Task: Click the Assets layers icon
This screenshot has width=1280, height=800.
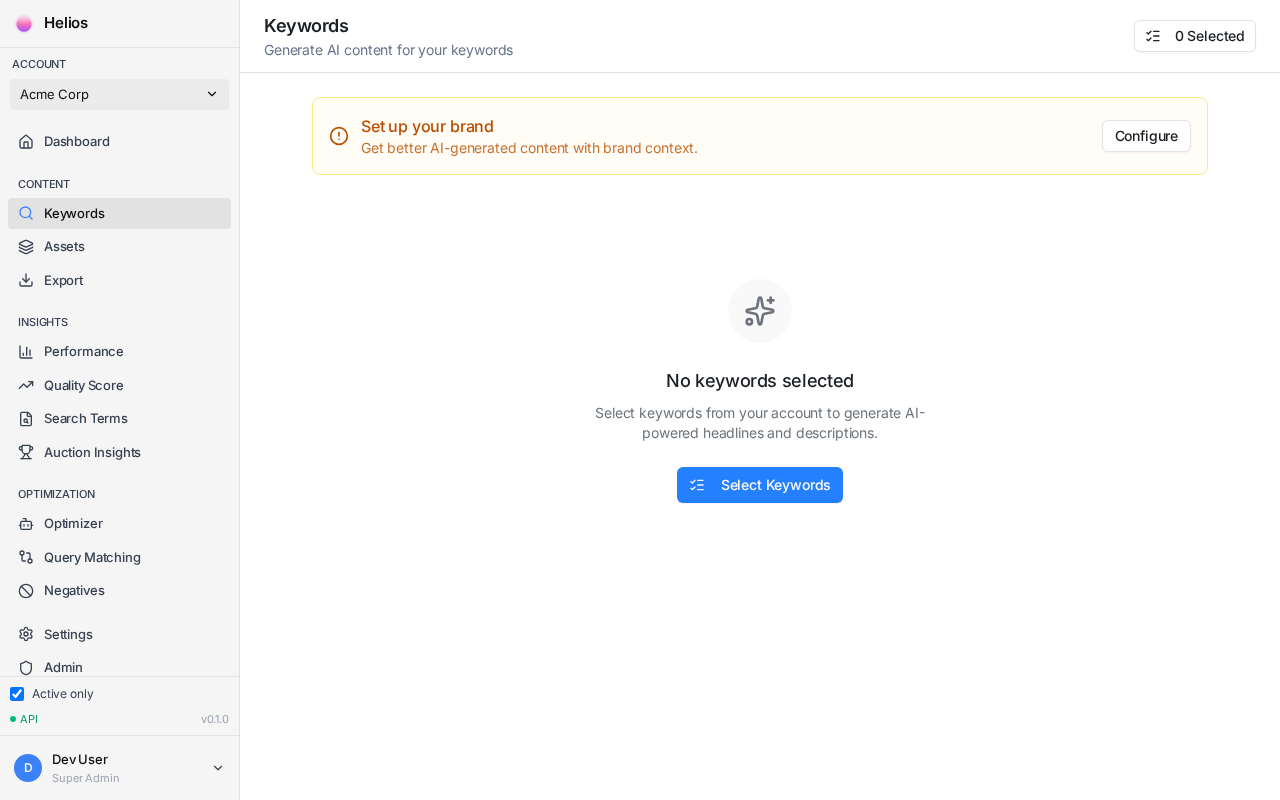Action: coord(26,246)
